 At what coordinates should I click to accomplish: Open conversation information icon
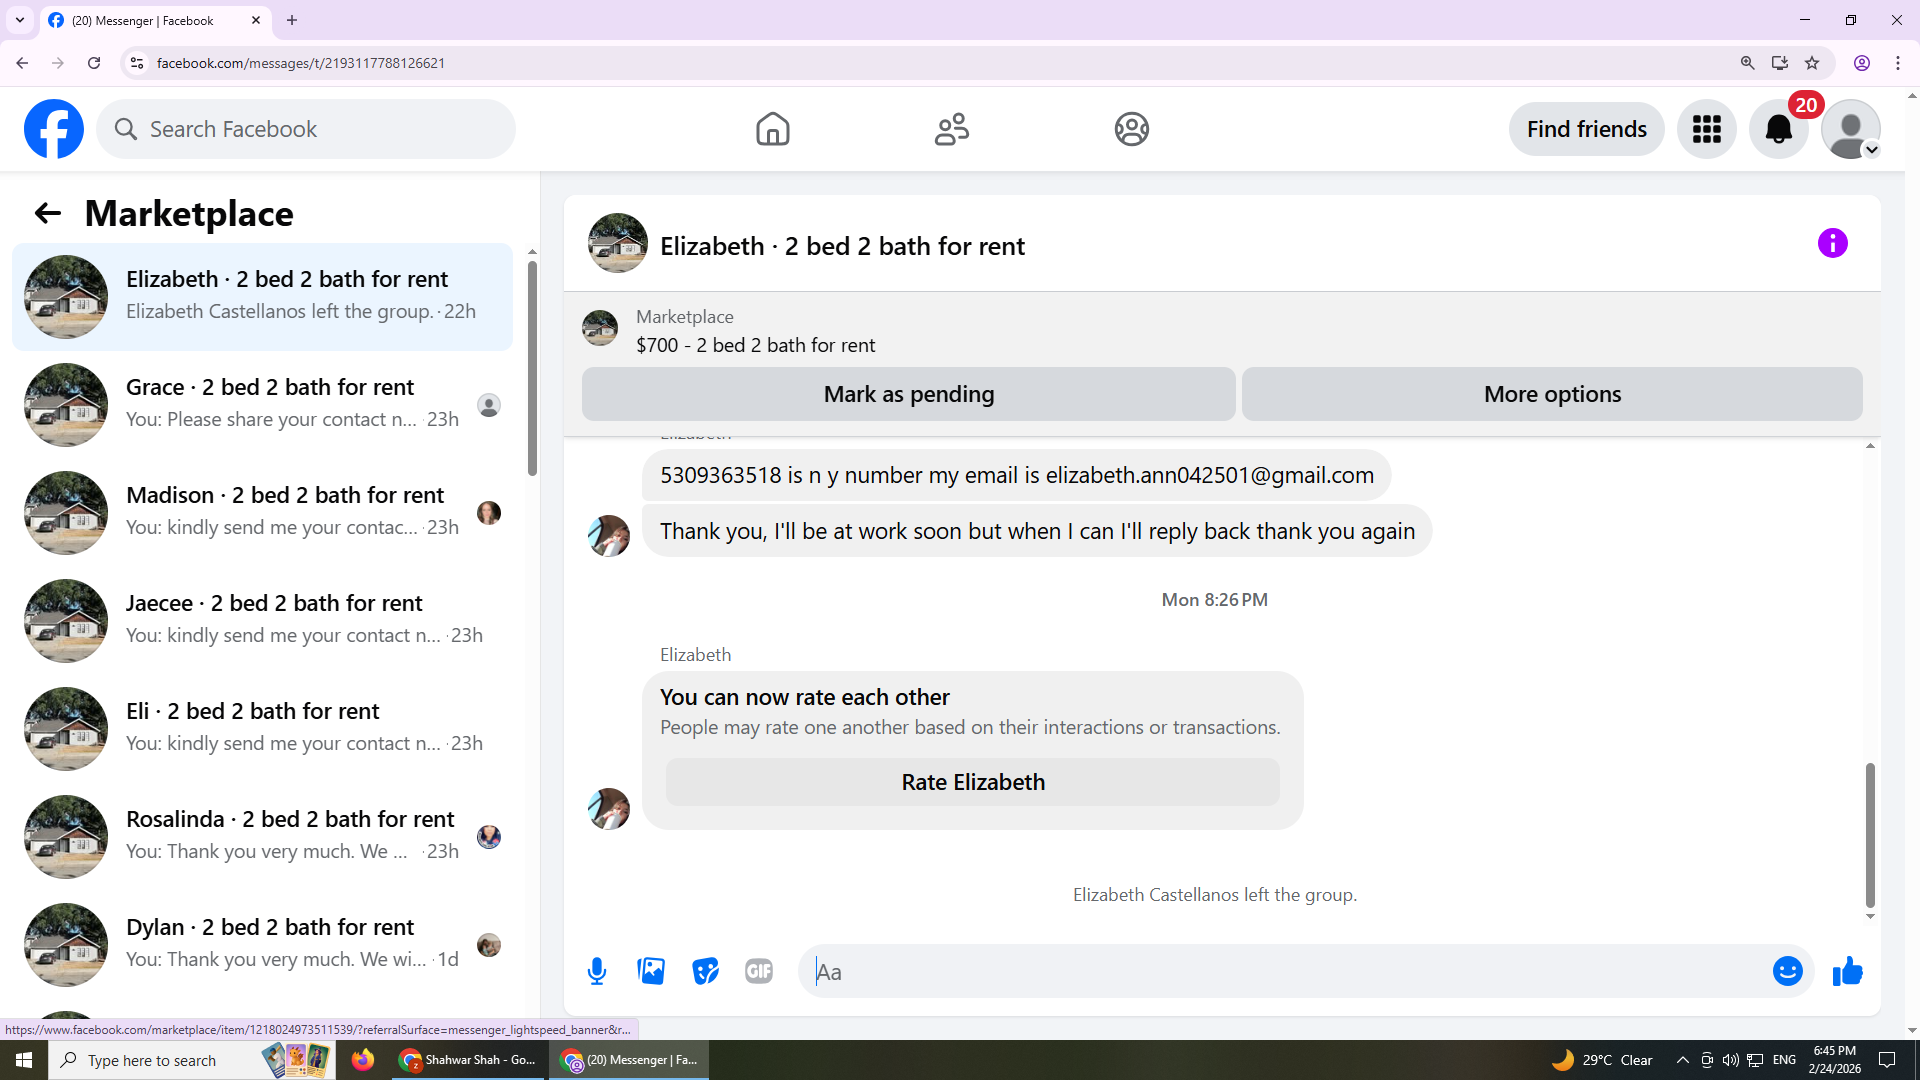1832,243
